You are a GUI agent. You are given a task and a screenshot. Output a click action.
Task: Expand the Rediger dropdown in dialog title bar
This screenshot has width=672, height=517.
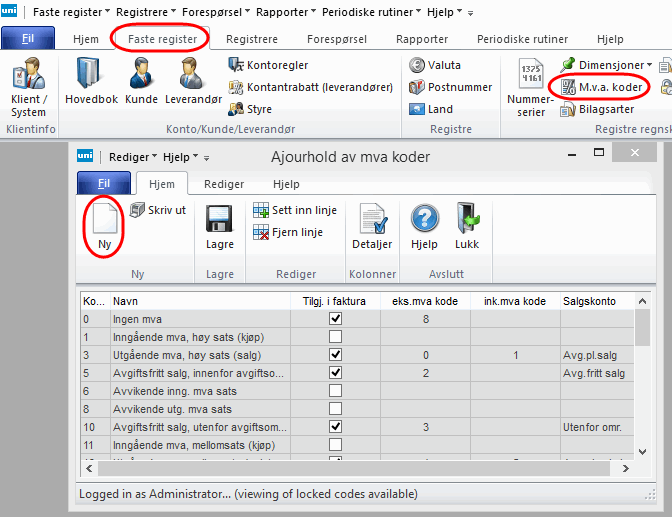[x=133, y=158]
